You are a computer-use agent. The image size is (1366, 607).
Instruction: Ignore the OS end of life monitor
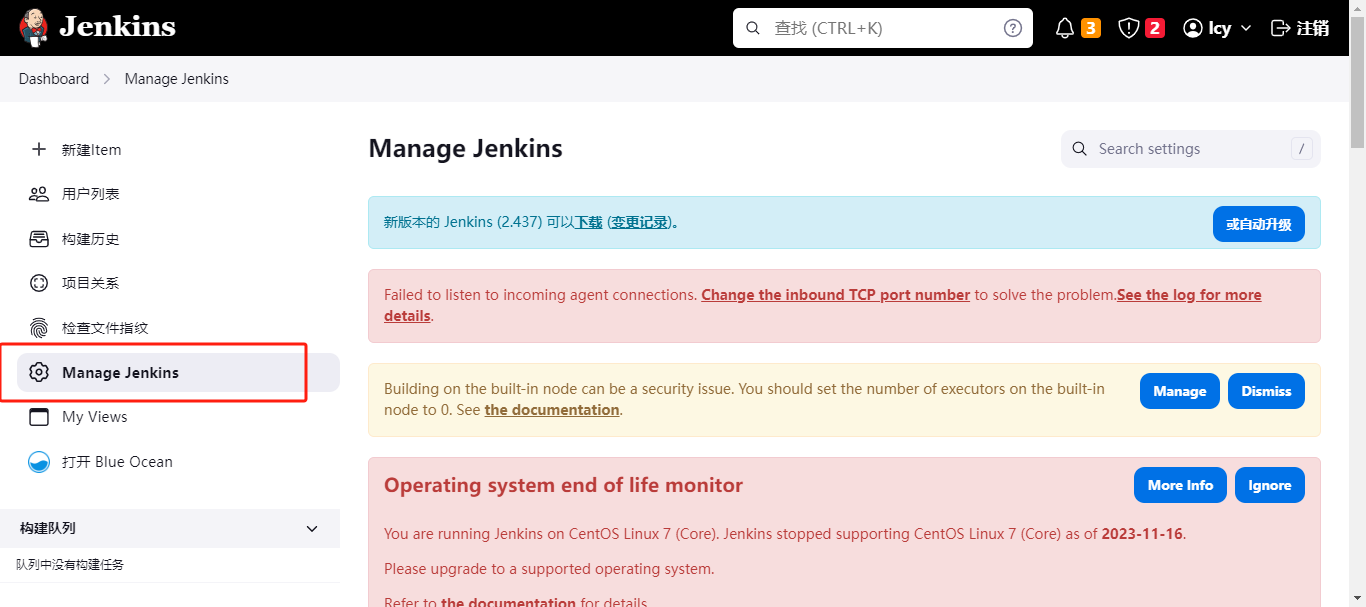point(1270,485)
